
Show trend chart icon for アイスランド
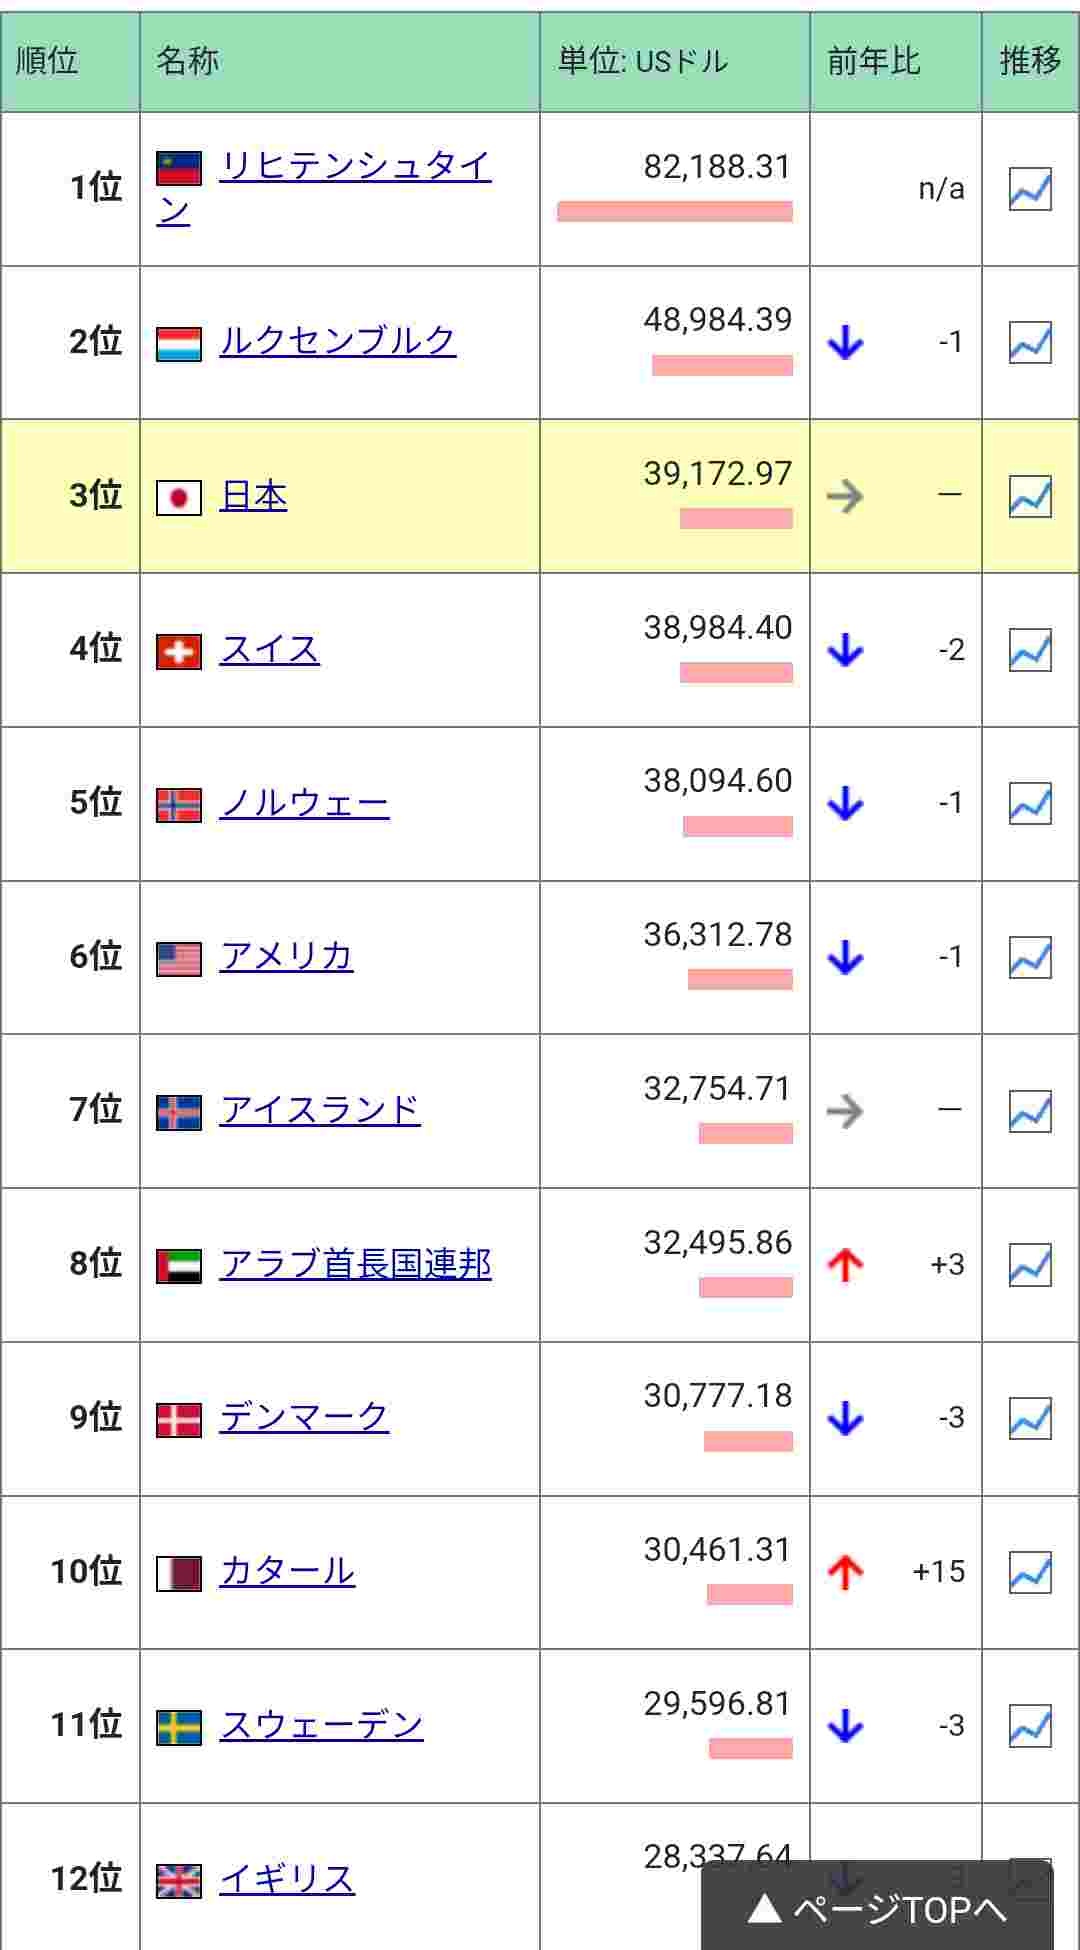[x=1030, y=1111]
